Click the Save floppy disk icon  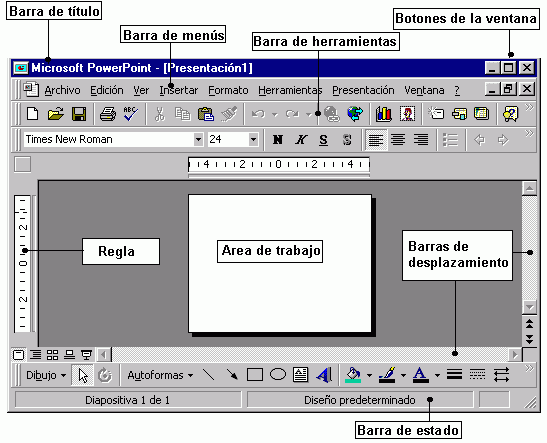click(79, 114)
